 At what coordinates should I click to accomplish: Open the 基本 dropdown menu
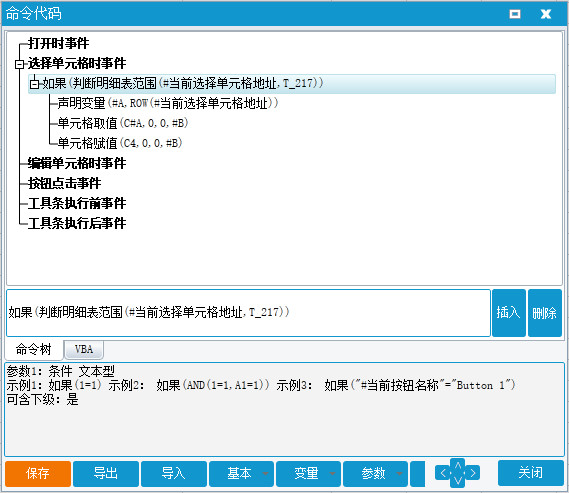[241, 473]
